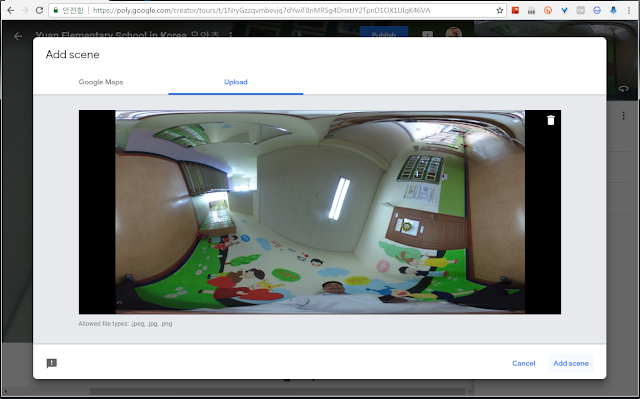Image resolution: width=640 pixels, height=399 pixels.
Task: Reload the page in browser
Action: click(39, 10)
